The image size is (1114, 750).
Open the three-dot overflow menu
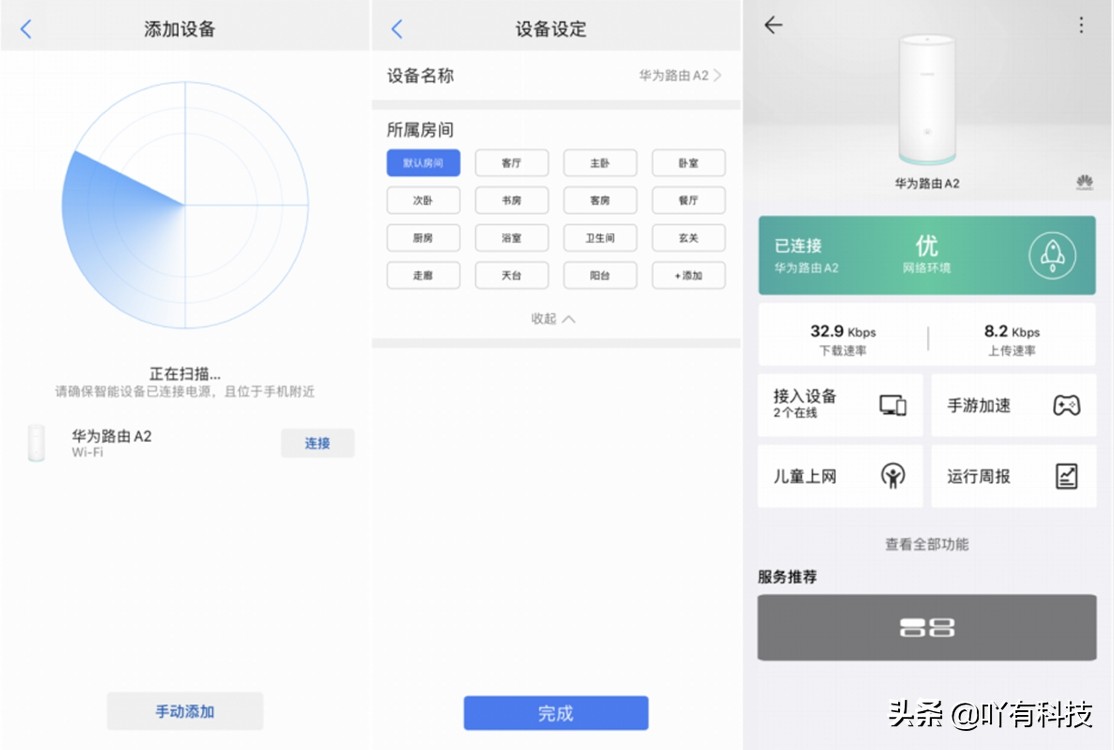[x=1083, y=26]
